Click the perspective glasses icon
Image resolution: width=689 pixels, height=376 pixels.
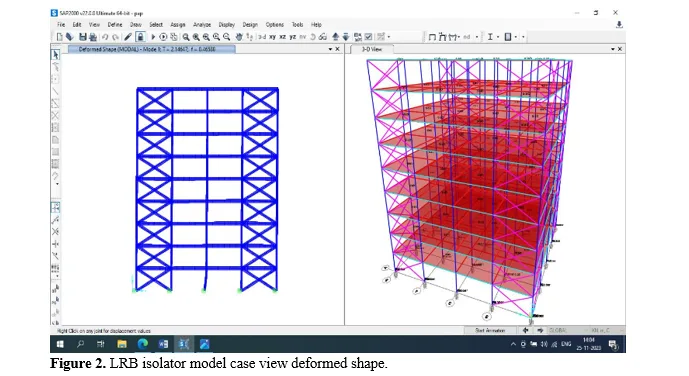pos(323,37)
